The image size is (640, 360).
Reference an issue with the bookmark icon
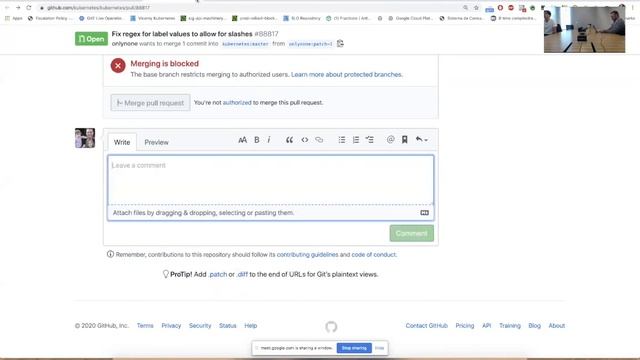[x=404, y=140]
